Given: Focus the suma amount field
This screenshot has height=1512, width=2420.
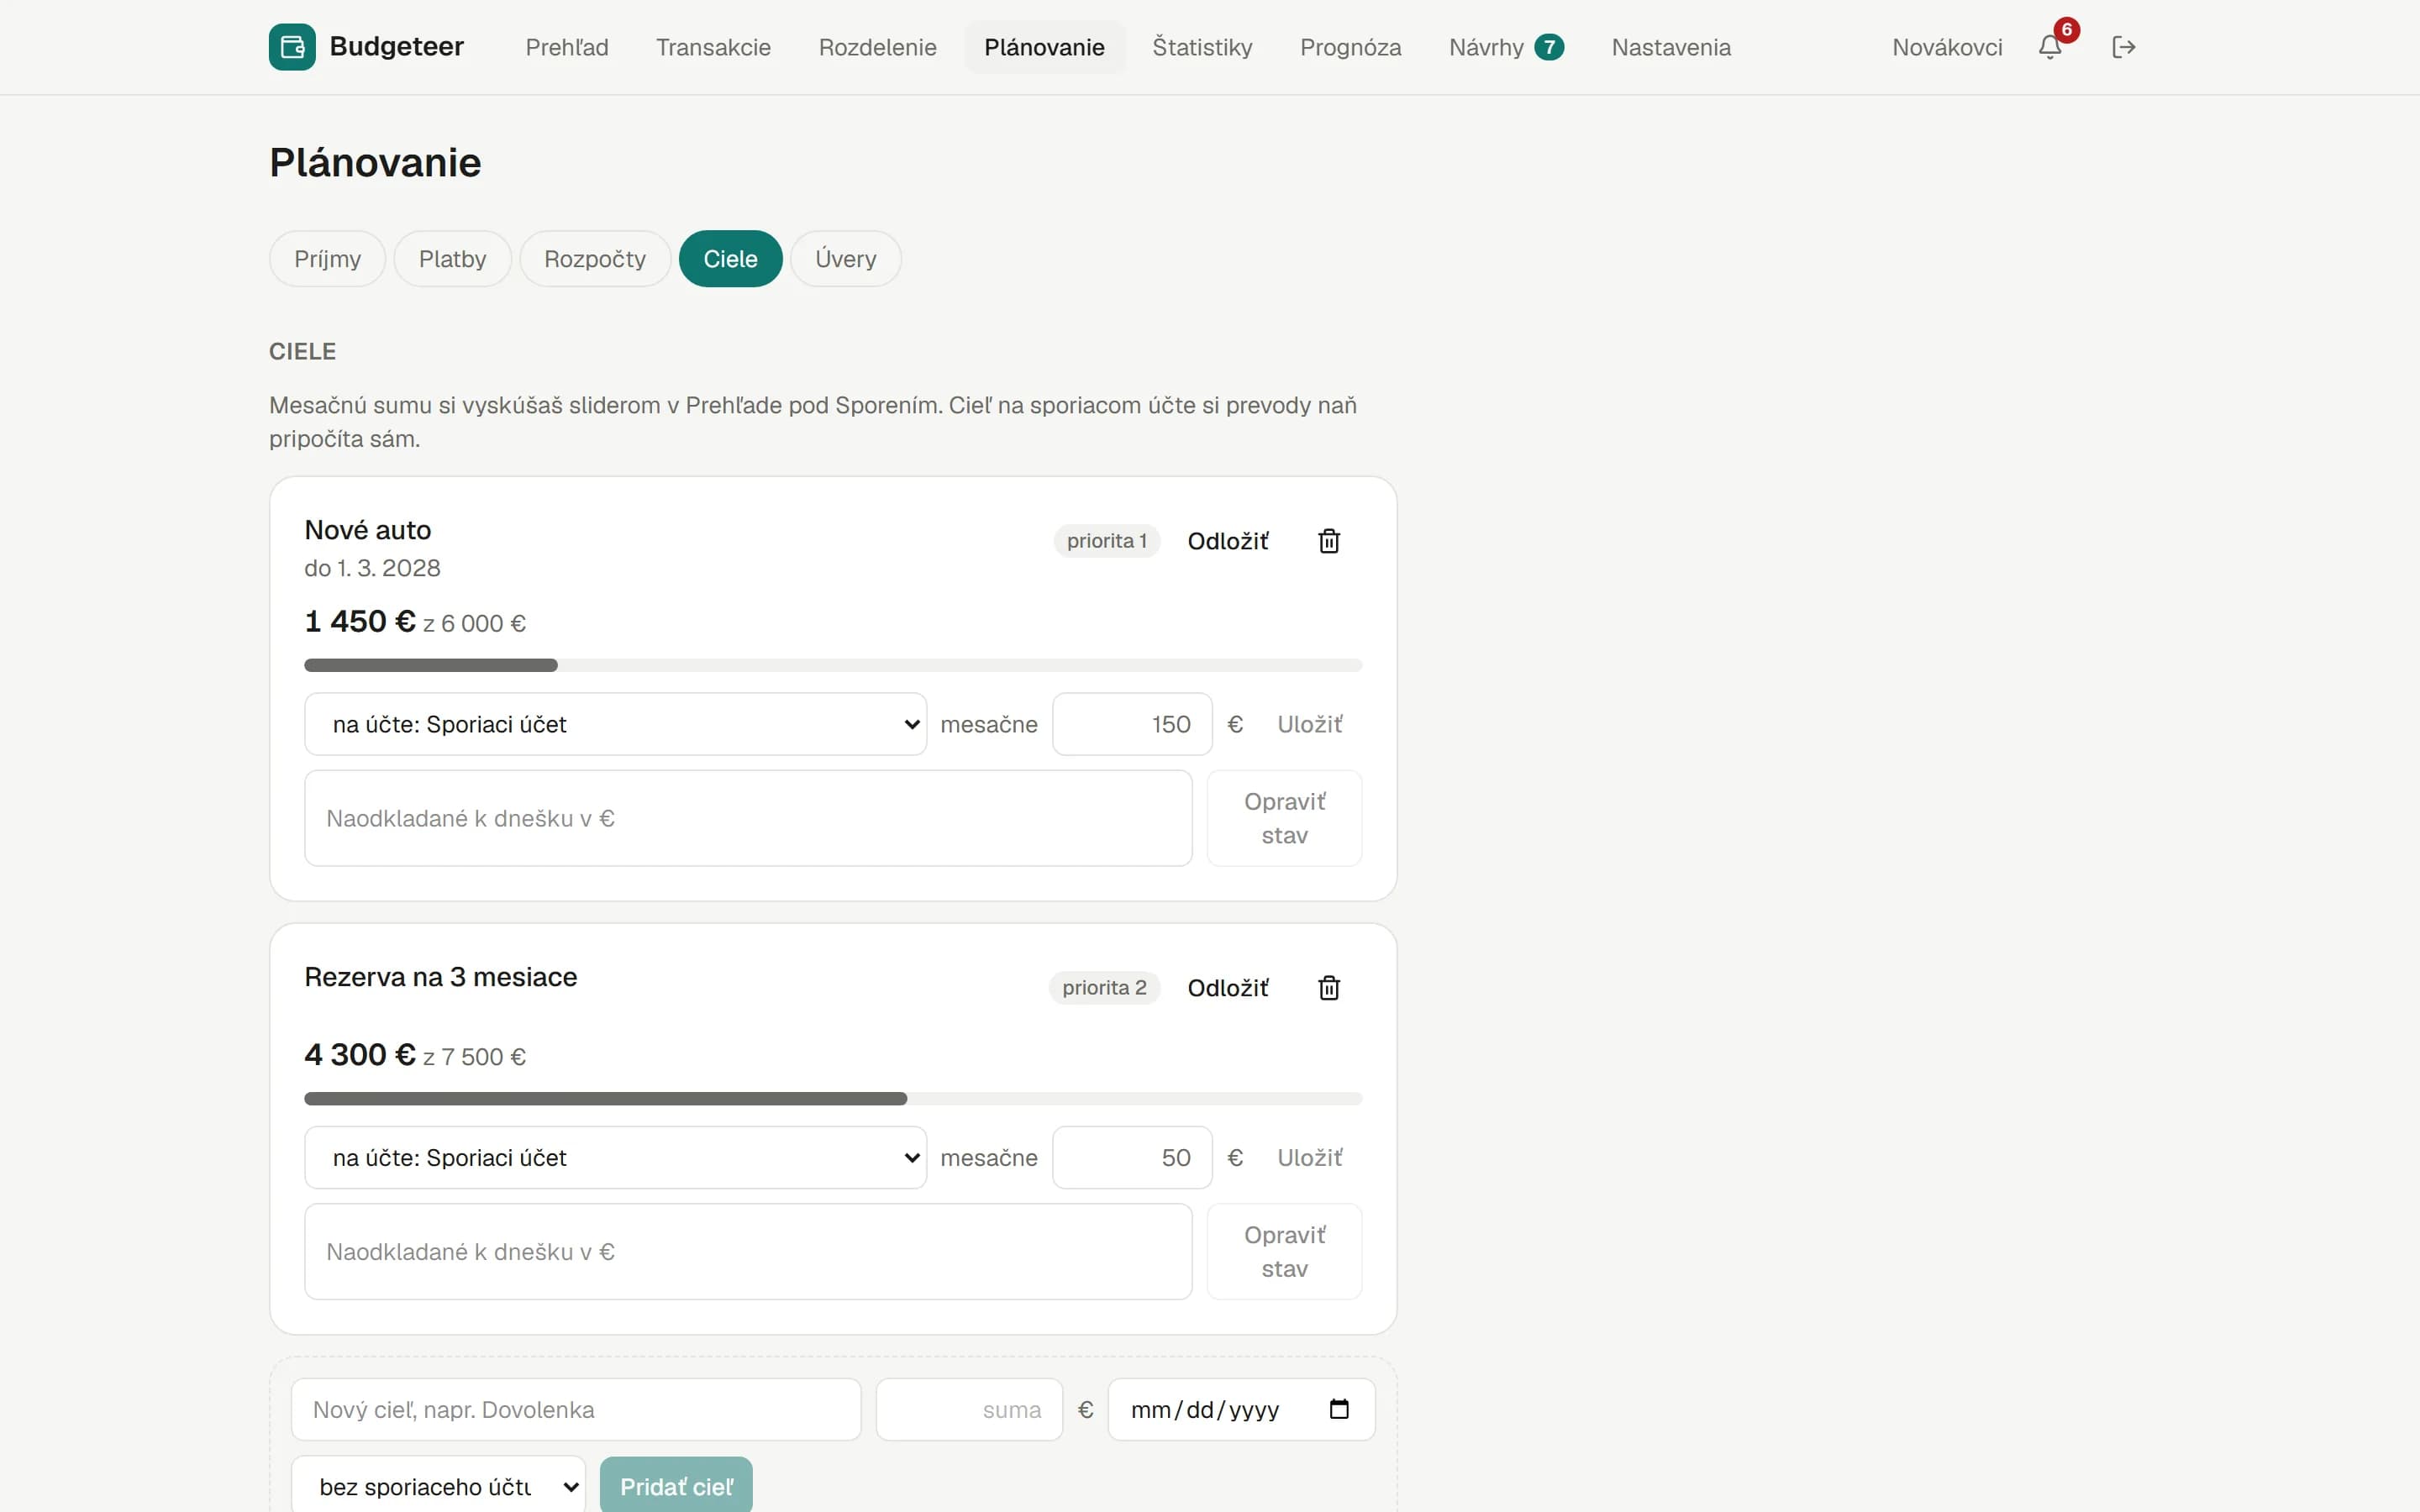Looking at the screenshot, I should click(x=969, y=1409).
